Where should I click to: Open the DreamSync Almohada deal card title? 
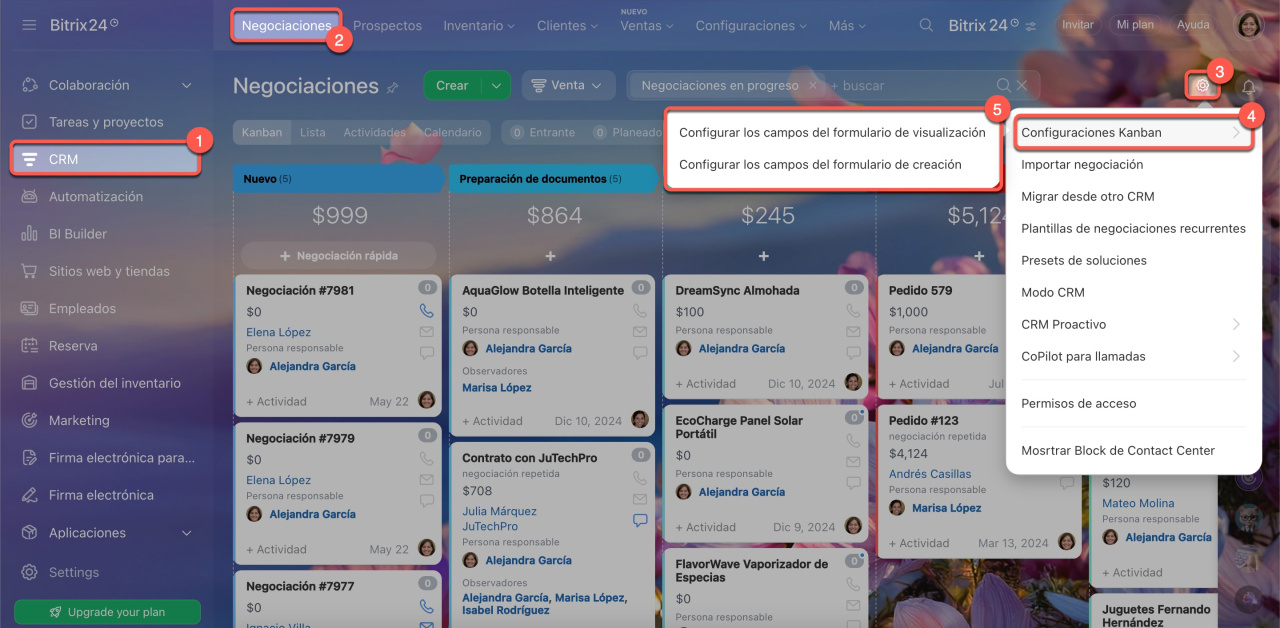pyautogui.click(x=737, y=290)
